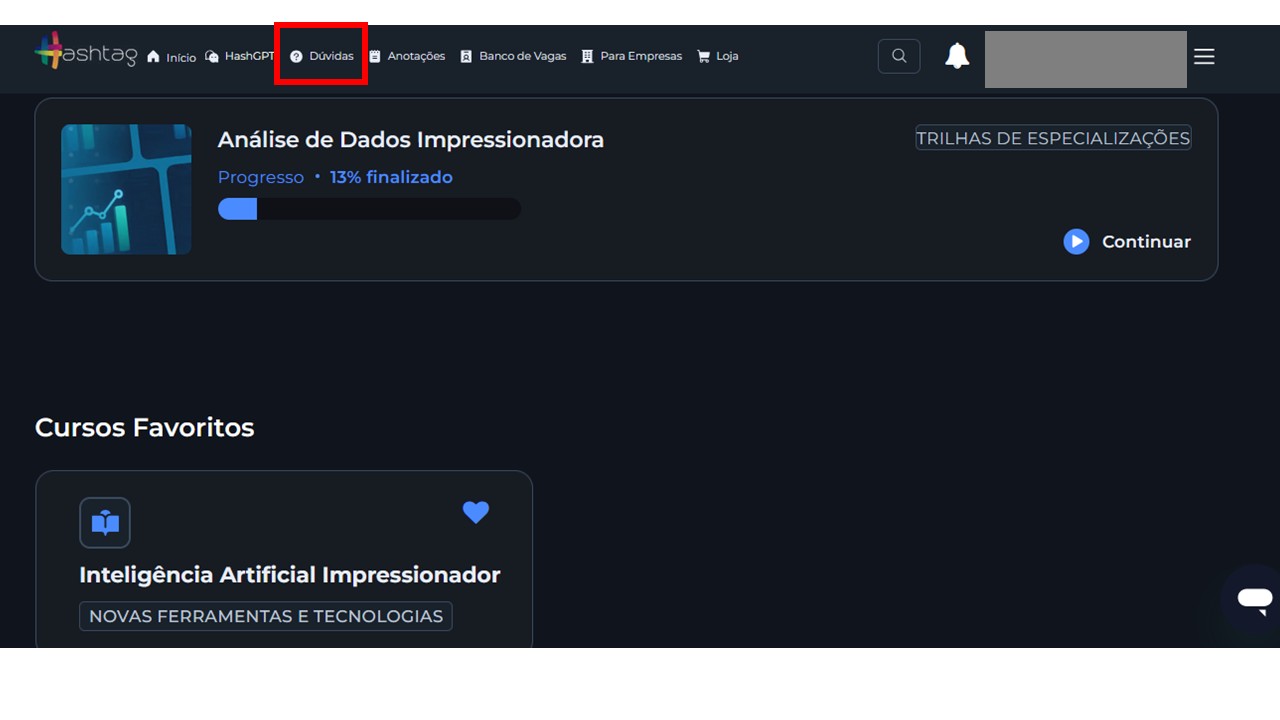Screen dimensions: 1280x720
Task: Open the Dúvidas menu item
Action: [320, 56]
